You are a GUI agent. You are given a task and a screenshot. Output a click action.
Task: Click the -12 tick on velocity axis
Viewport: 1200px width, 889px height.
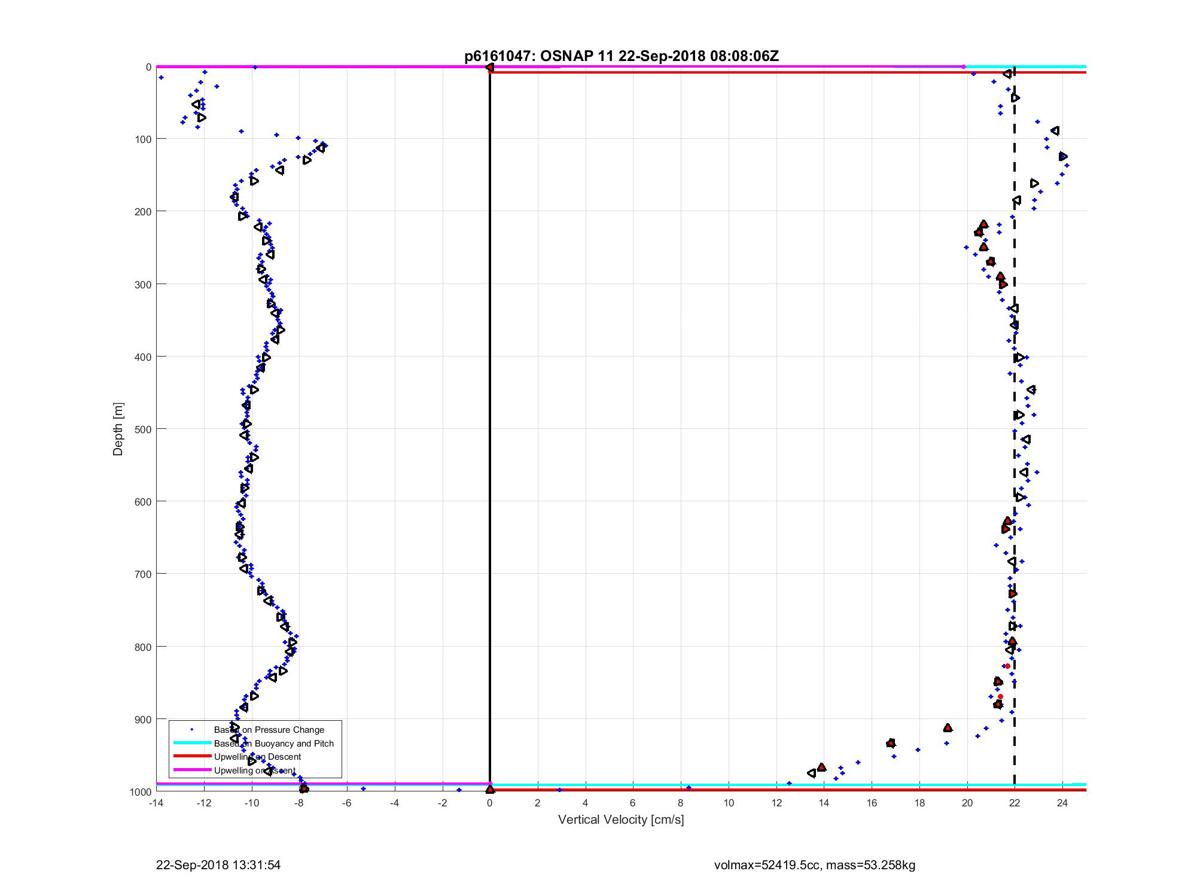click(204, 803)
